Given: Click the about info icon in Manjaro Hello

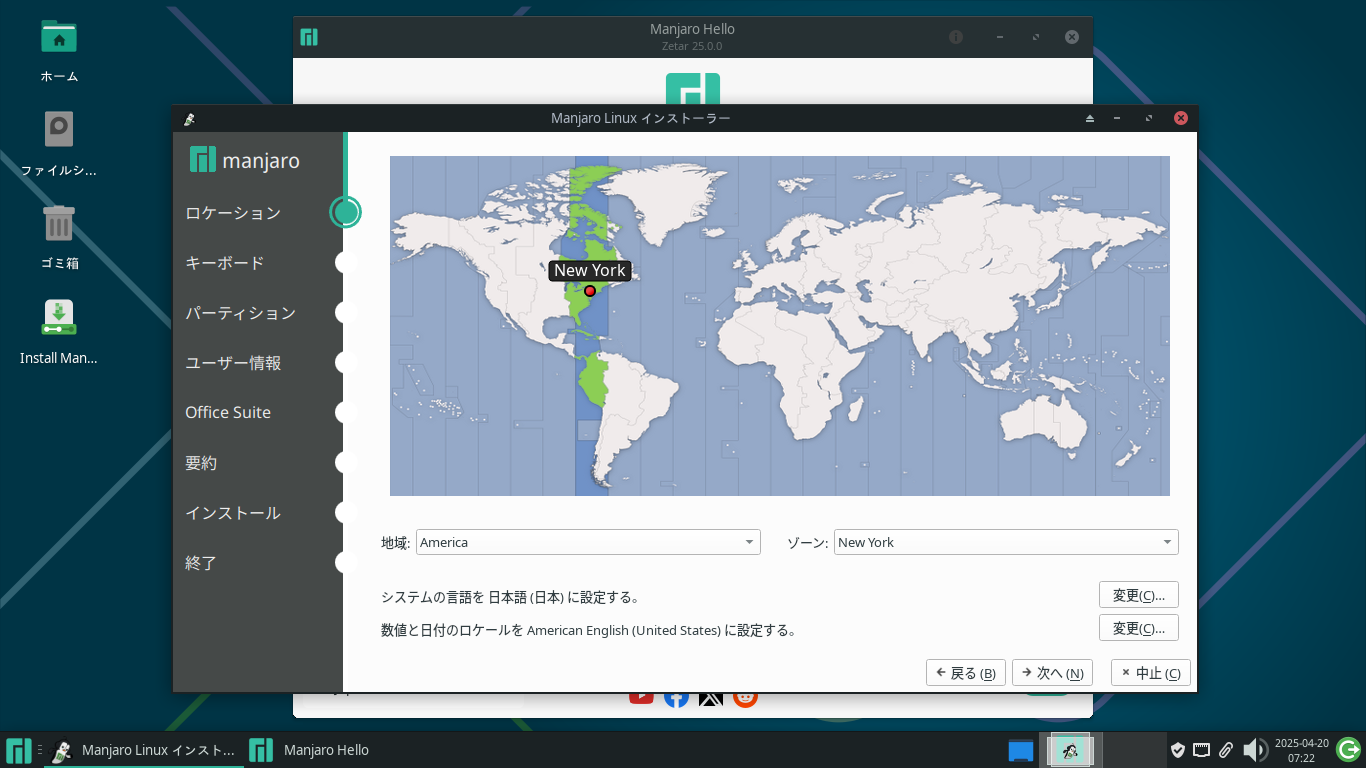Looking at the screenshot, I should pyautogui.click(x=956, y=37).
